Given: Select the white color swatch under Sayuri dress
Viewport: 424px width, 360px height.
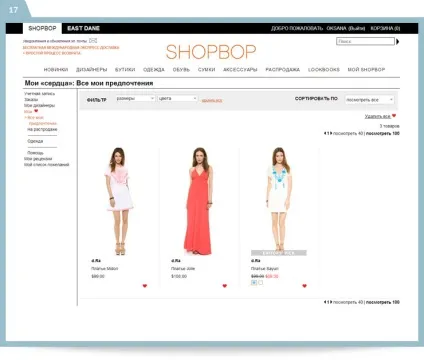Looking at the screenshot, I should click(x=260, y=283).
